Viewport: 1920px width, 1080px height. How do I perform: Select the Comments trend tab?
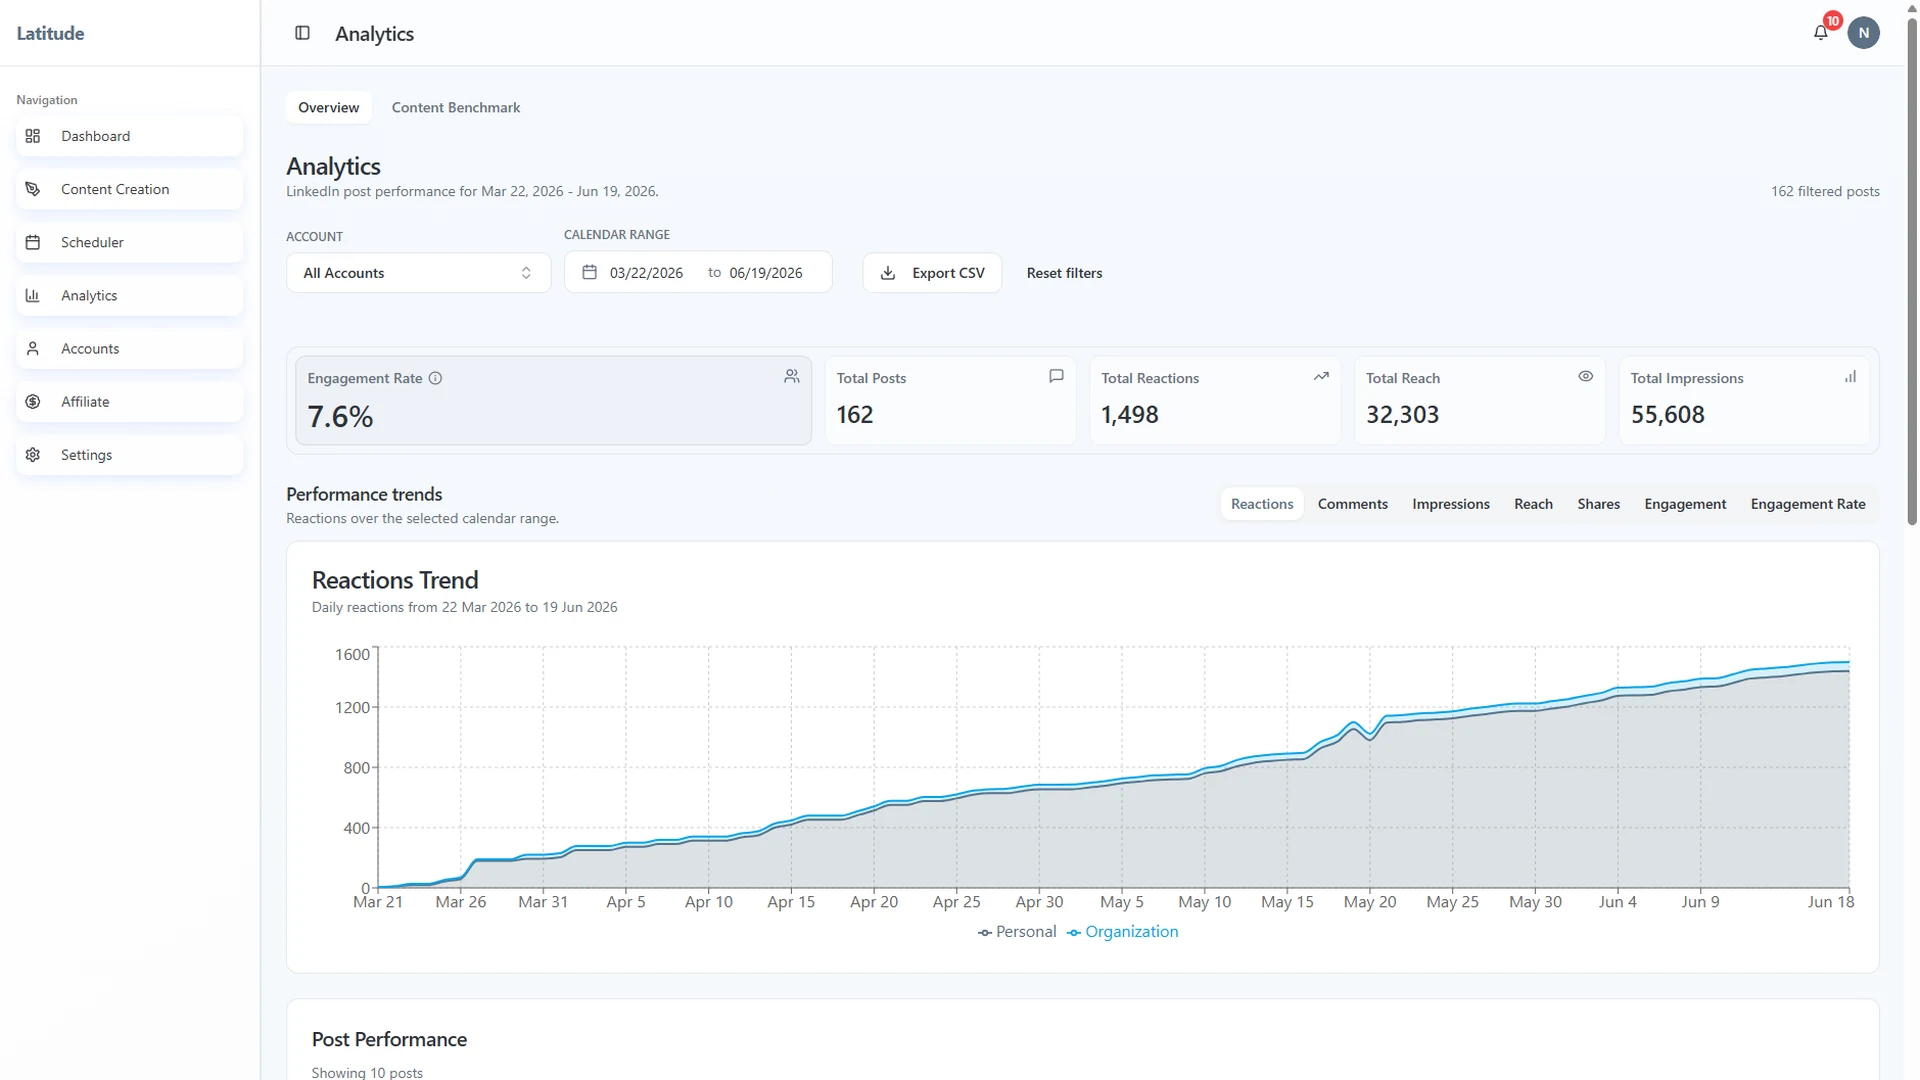coord(1352,503)
